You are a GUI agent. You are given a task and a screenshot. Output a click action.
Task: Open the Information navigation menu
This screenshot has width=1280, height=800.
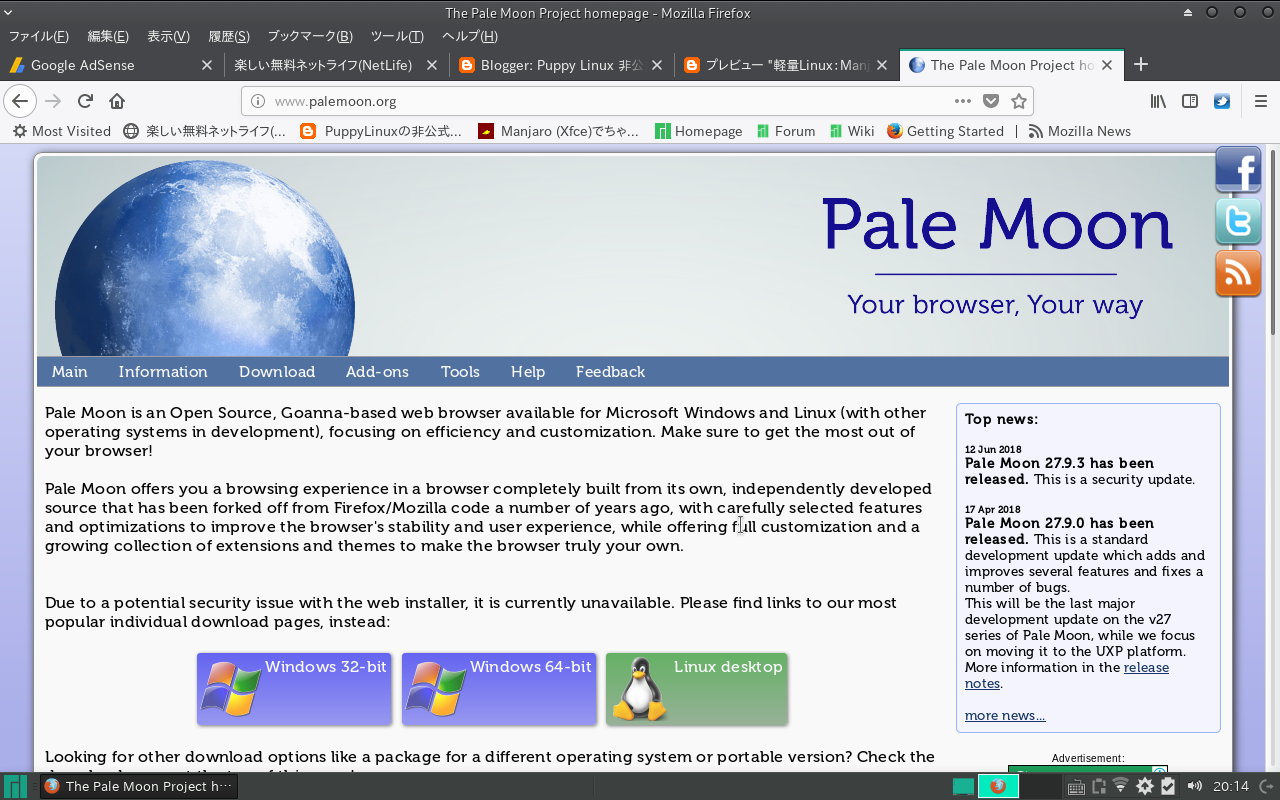pyautogui.click(x=163, y=372)
